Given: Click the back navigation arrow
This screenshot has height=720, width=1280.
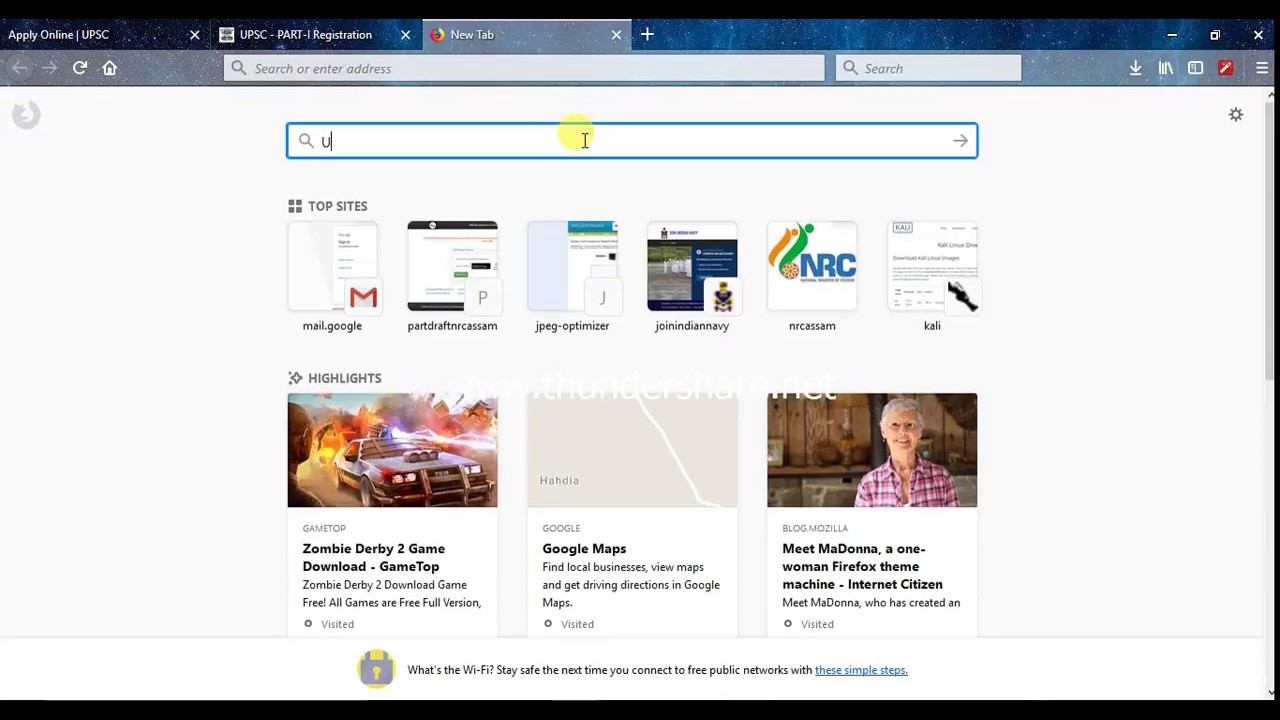Looking at the screenshot, I should 20,68.
